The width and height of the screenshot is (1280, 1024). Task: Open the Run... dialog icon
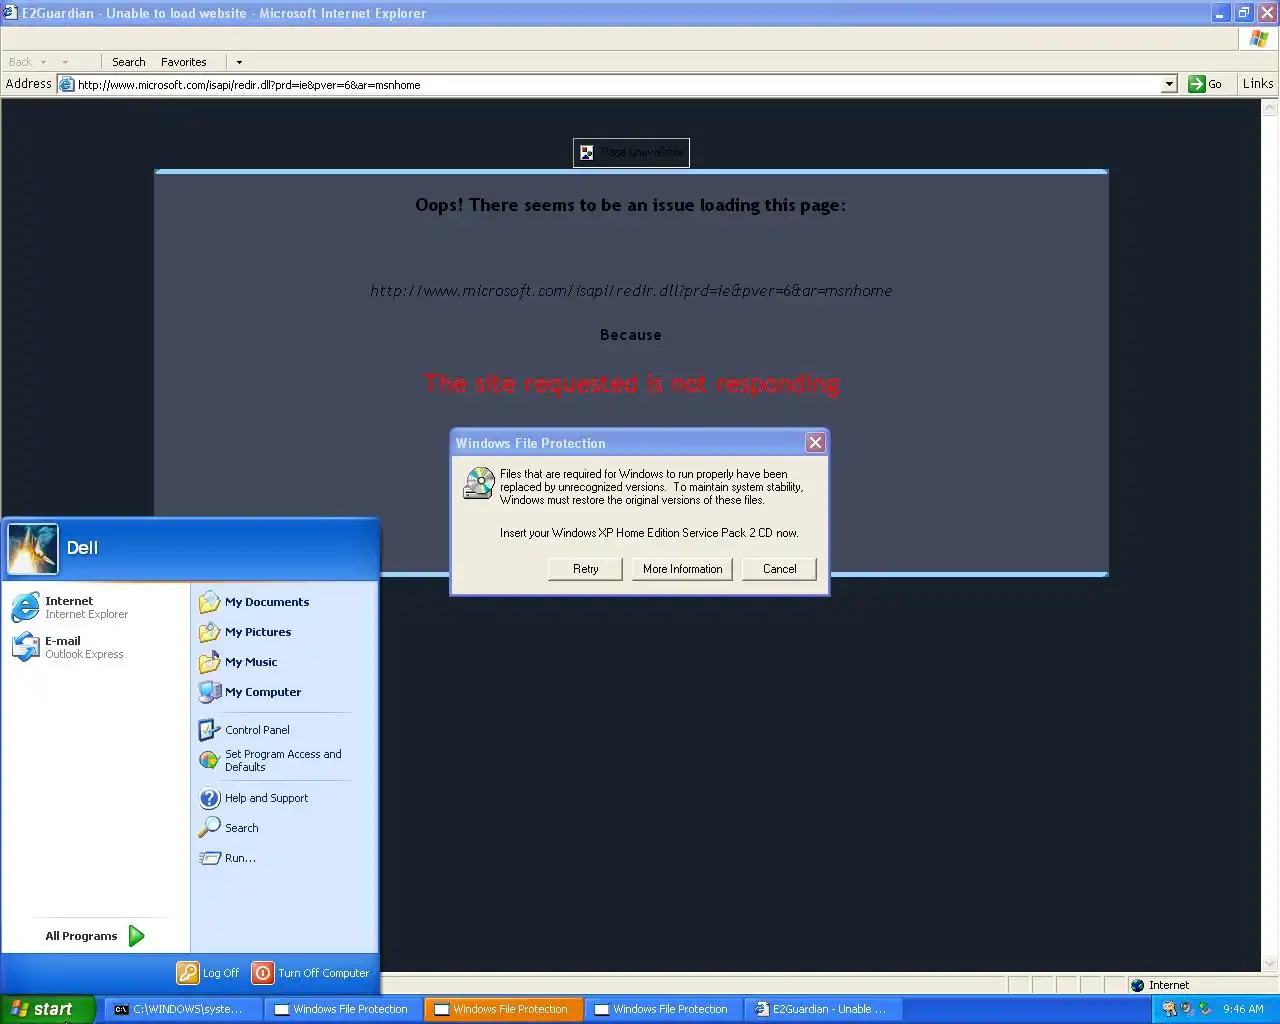[209, 858]
